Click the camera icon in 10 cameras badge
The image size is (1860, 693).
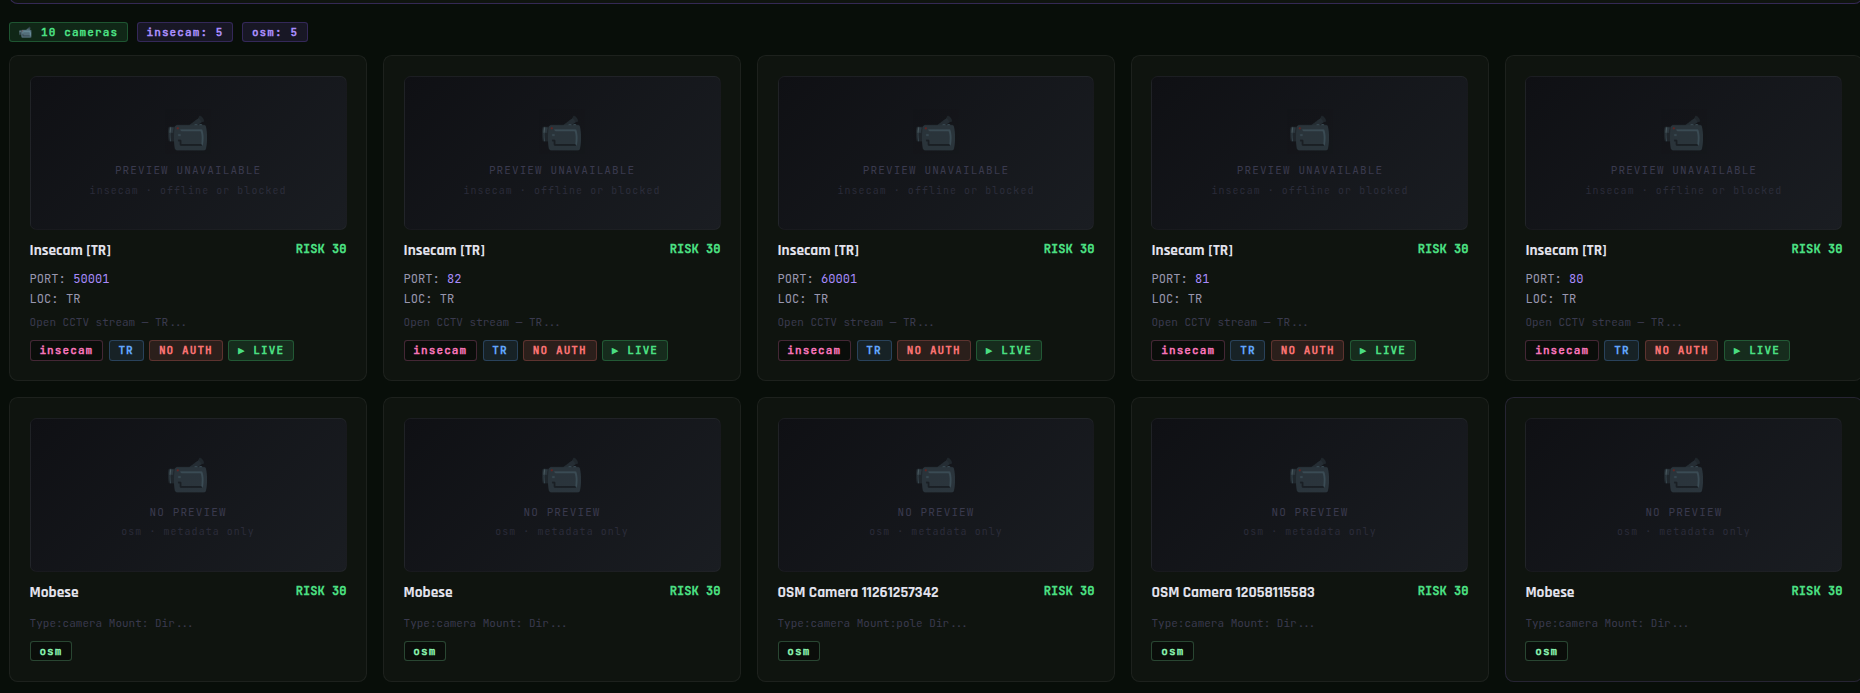pos(25,33)
